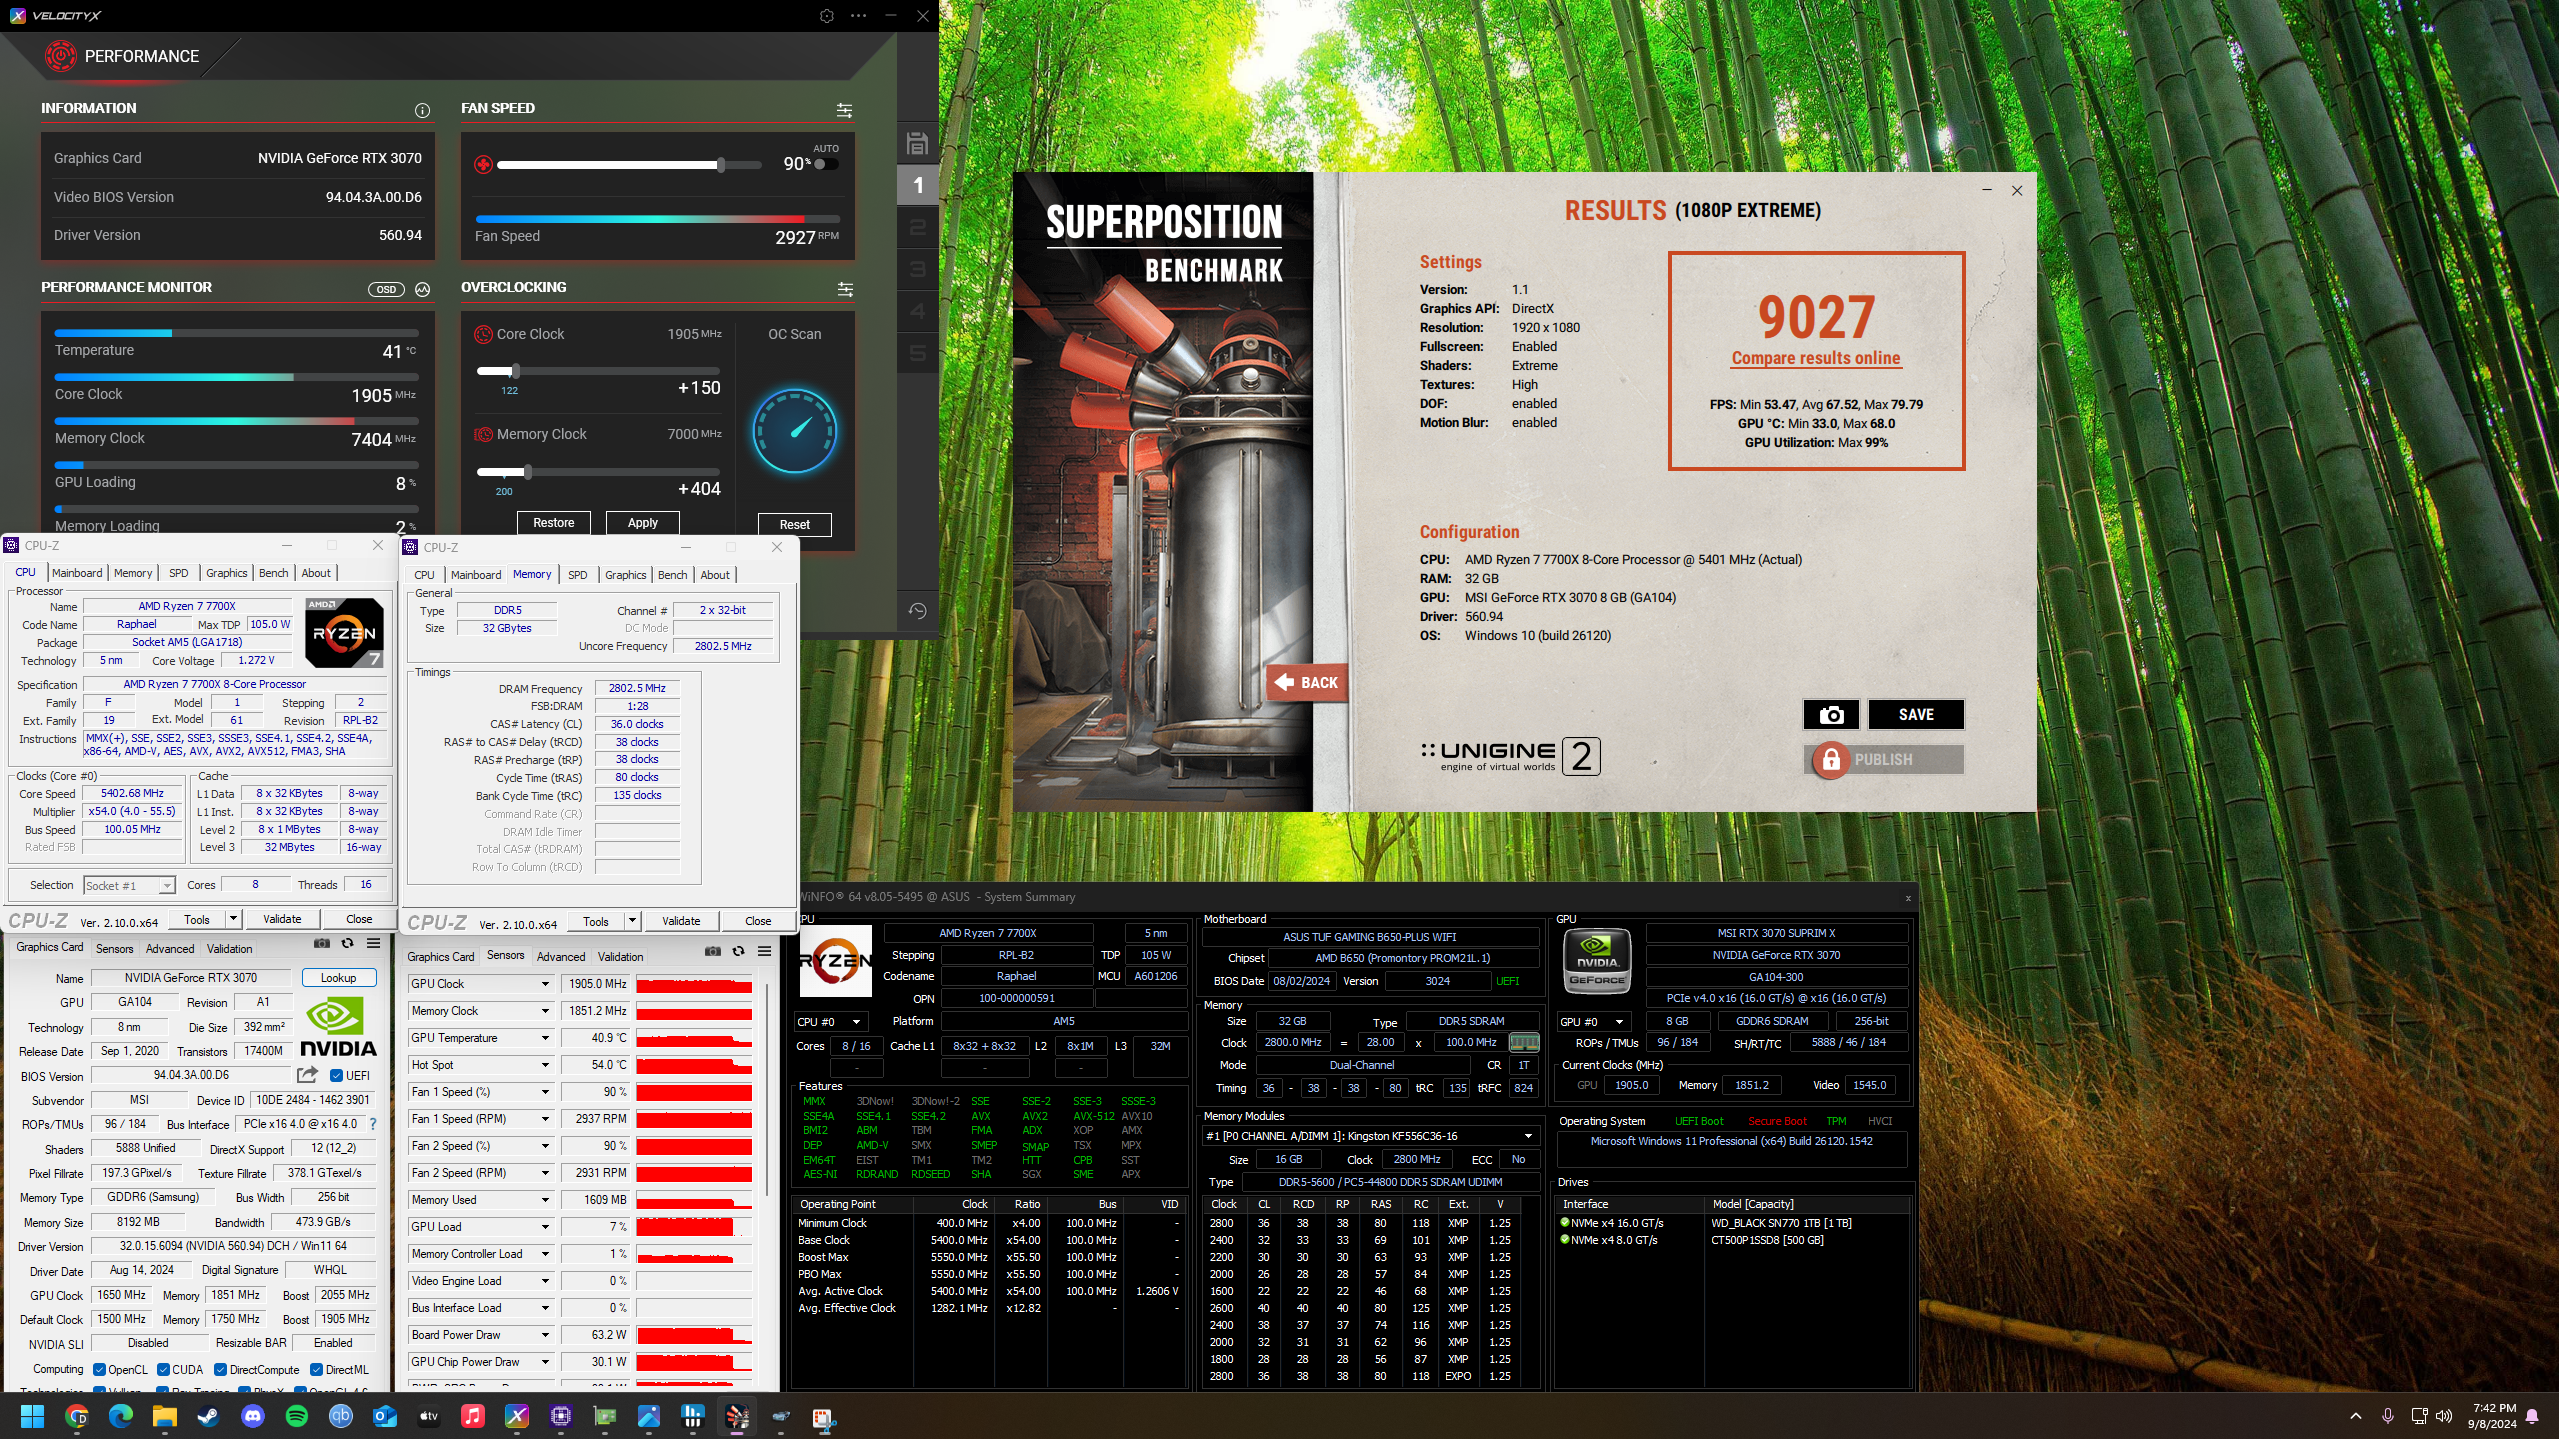2559x1439 pixels.
Task: Open Overclocking settings sliders icon
Action: point(844,289)
